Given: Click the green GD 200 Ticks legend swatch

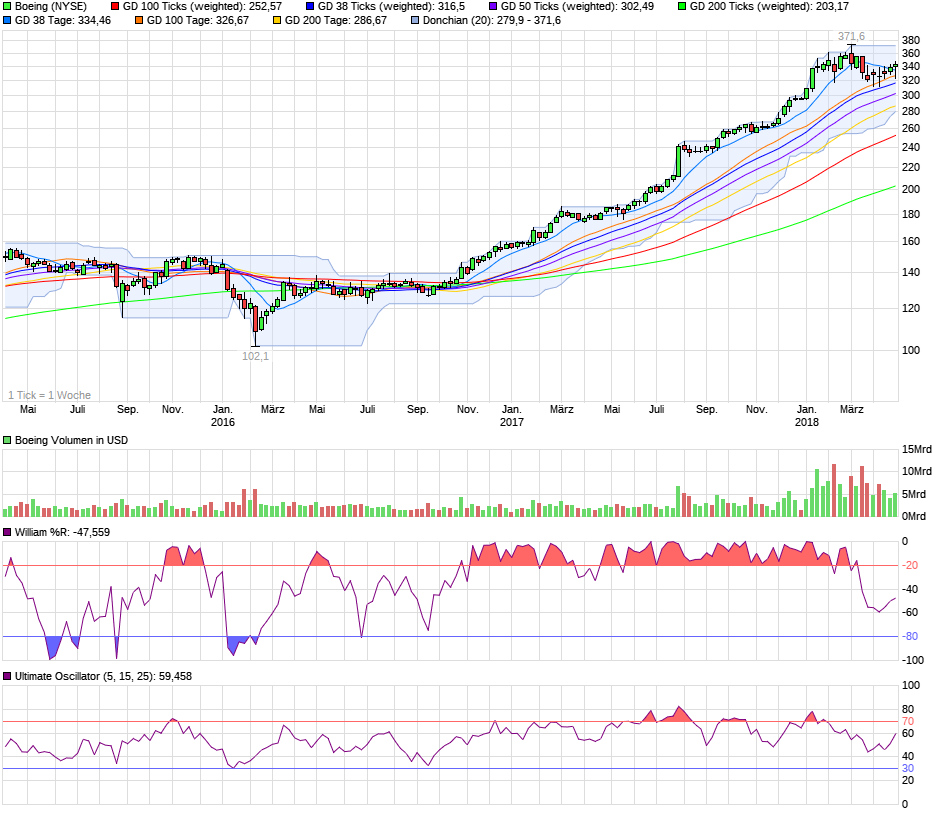Looking at the screenshot, I should tap(682, 7).
